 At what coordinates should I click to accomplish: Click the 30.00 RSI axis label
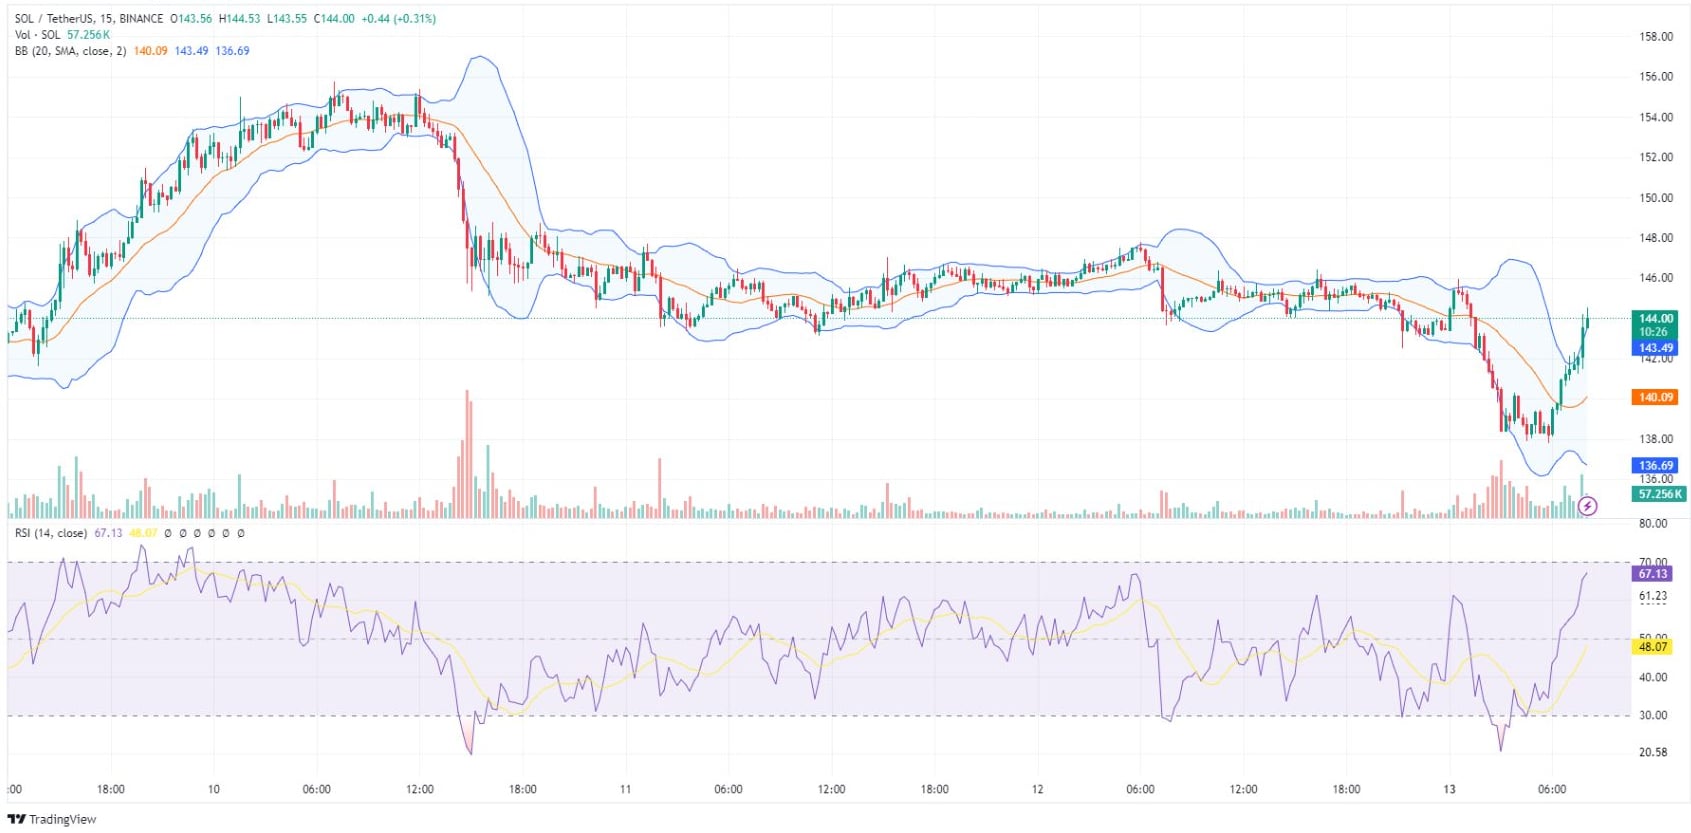pos(1653,715)
